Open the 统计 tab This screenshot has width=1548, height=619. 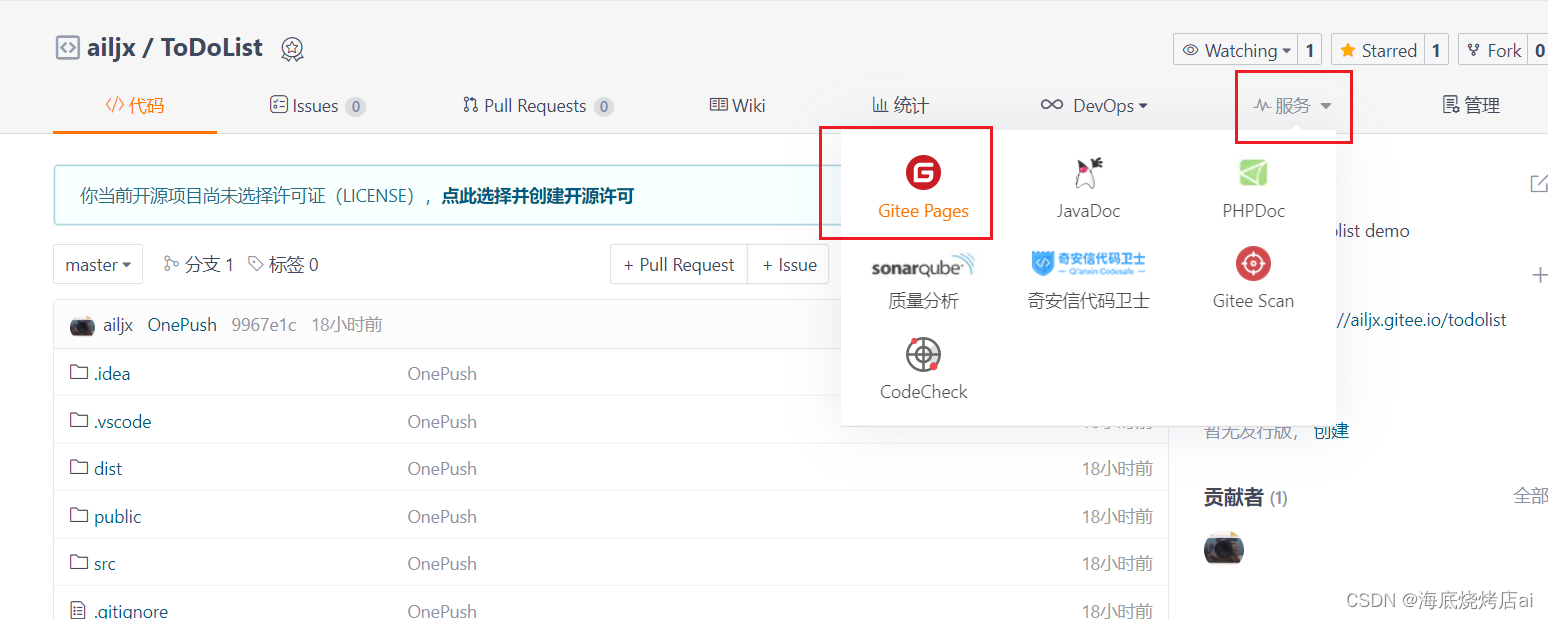pos(901,105)
